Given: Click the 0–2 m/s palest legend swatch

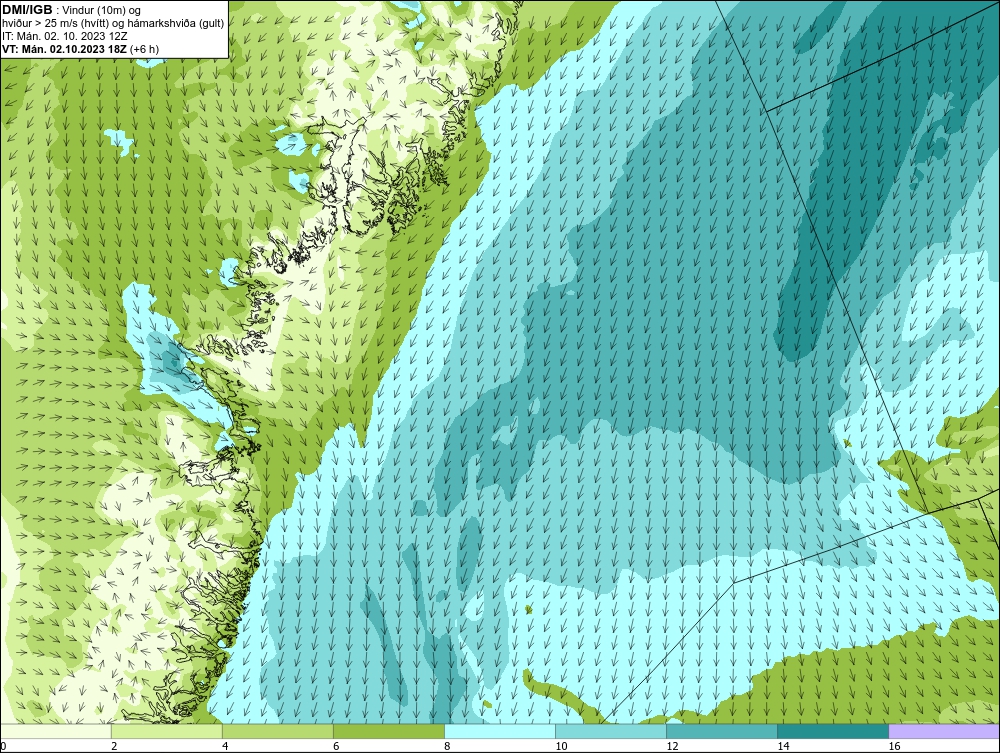Looking at the screenshot, I should (56, 731).
